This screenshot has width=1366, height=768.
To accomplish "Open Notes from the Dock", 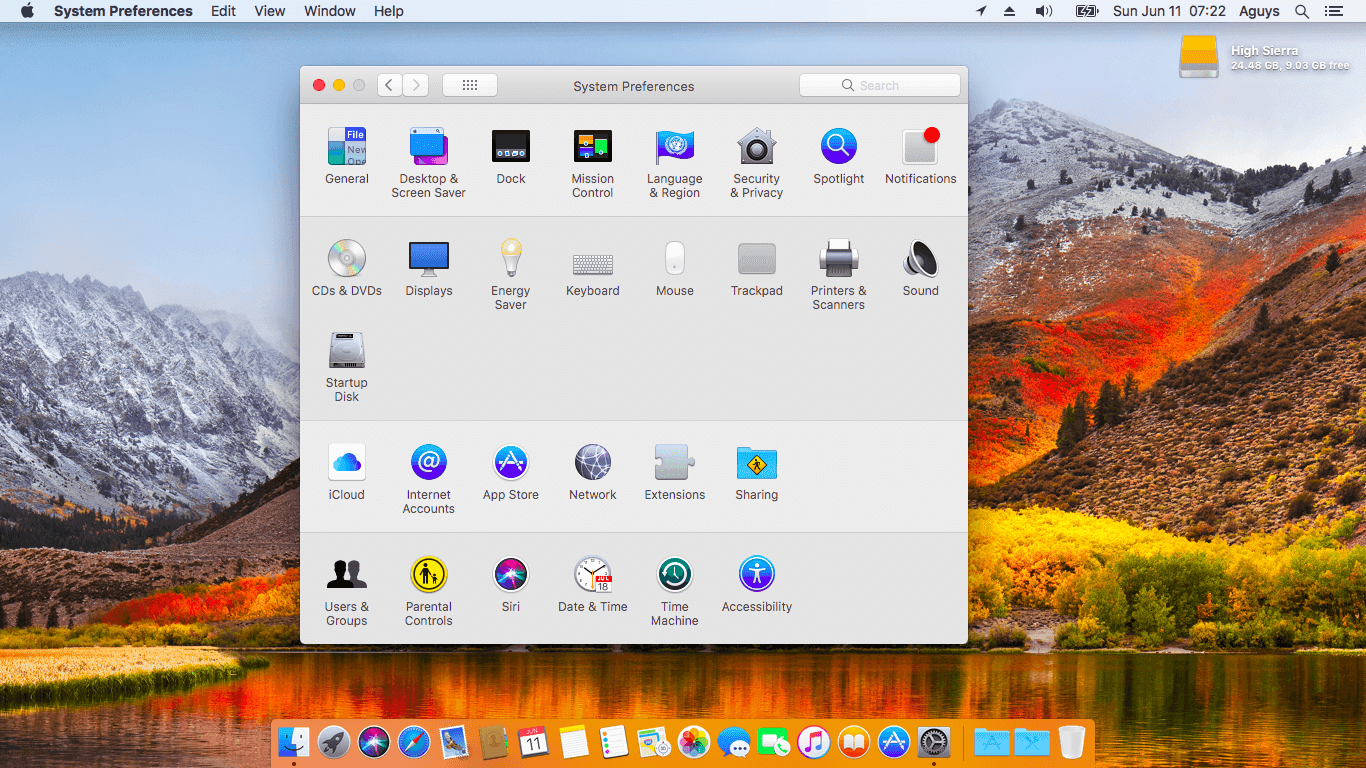I will coord(574,742).
